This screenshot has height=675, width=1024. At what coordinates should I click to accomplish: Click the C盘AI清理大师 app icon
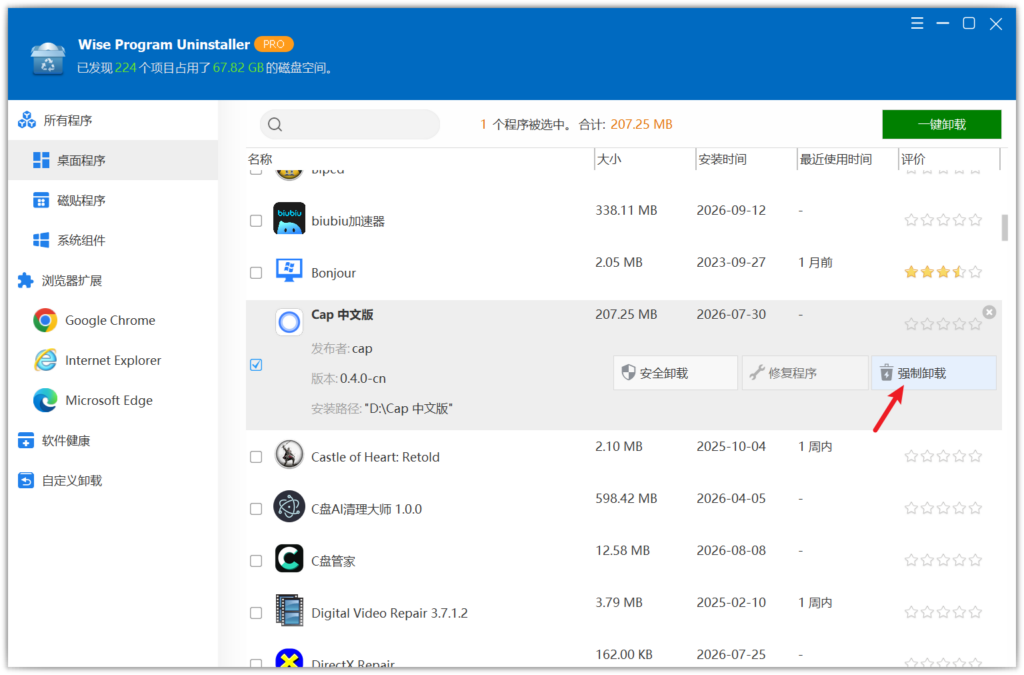click(x=289, y=507)
